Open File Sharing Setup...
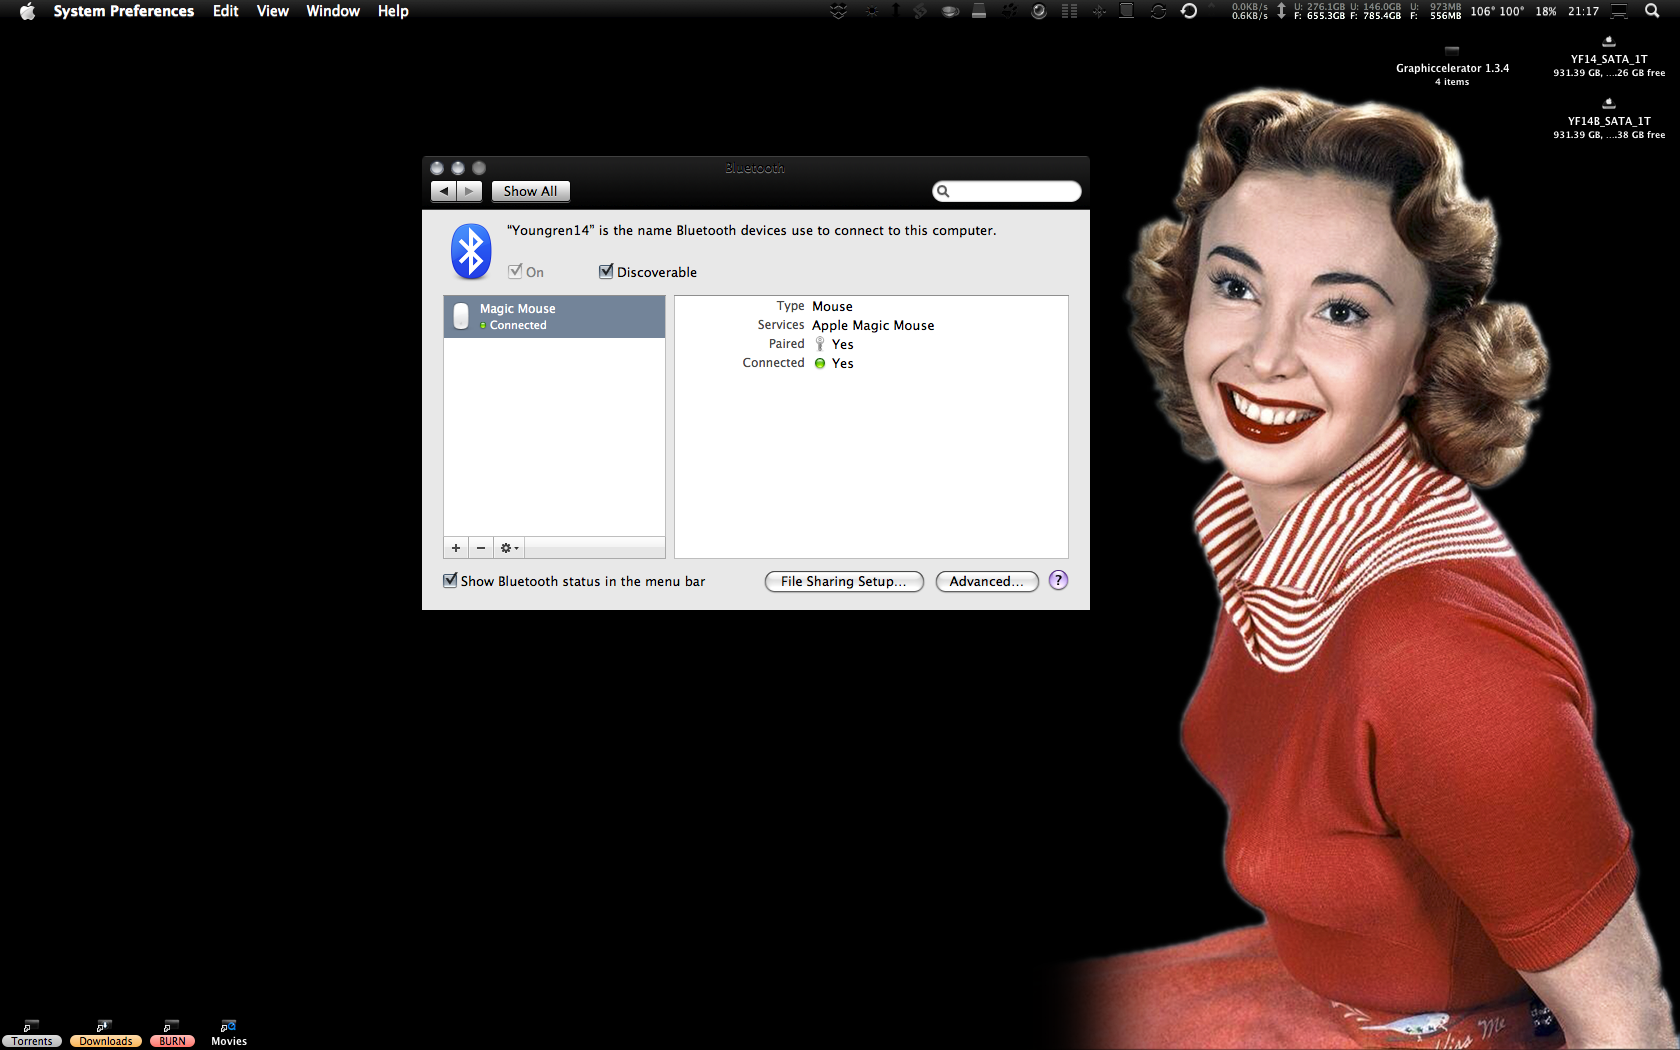Viewport: 1680px width, 1050px height. [x=844, y=581]
